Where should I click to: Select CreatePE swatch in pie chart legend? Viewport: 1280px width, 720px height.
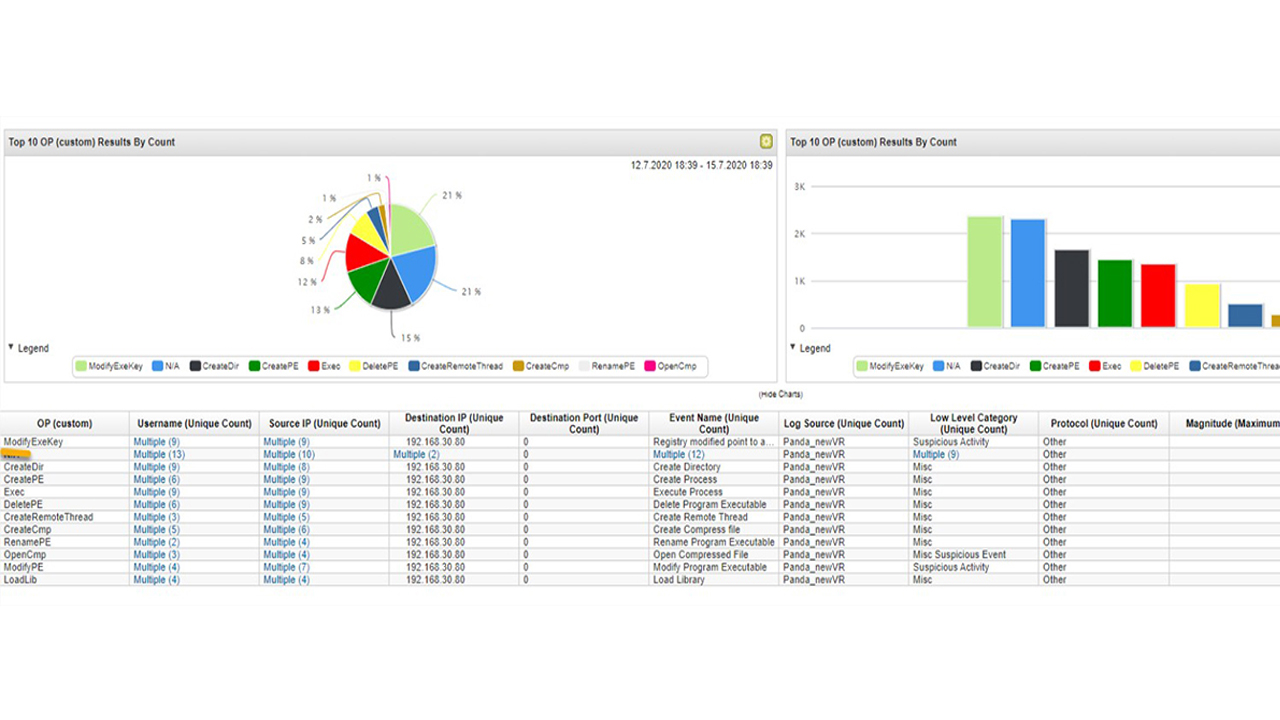(x=255, y=367)
